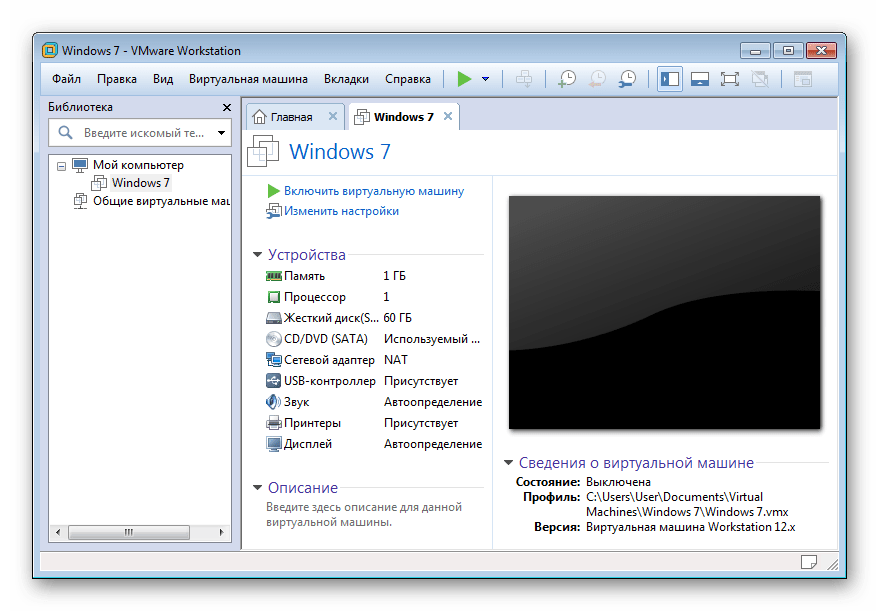The width and height of the screenshot is (879, 611).
Task: Take a snapshot with the clock-plus icon
Action: [x=567, y=79]
